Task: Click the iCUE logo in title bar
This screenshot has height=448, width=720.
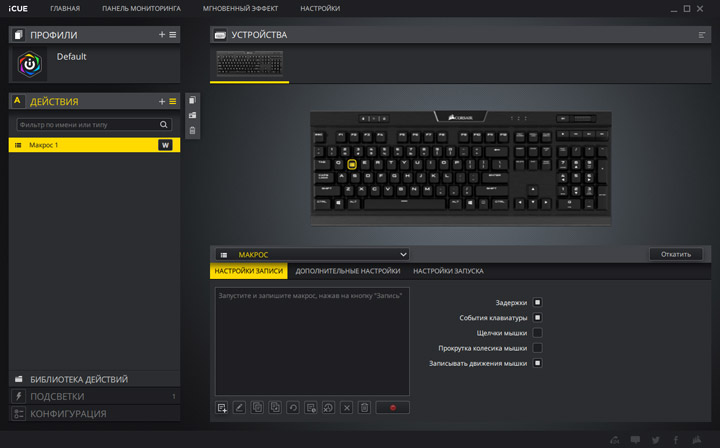Action: click(x=18, y=8)
